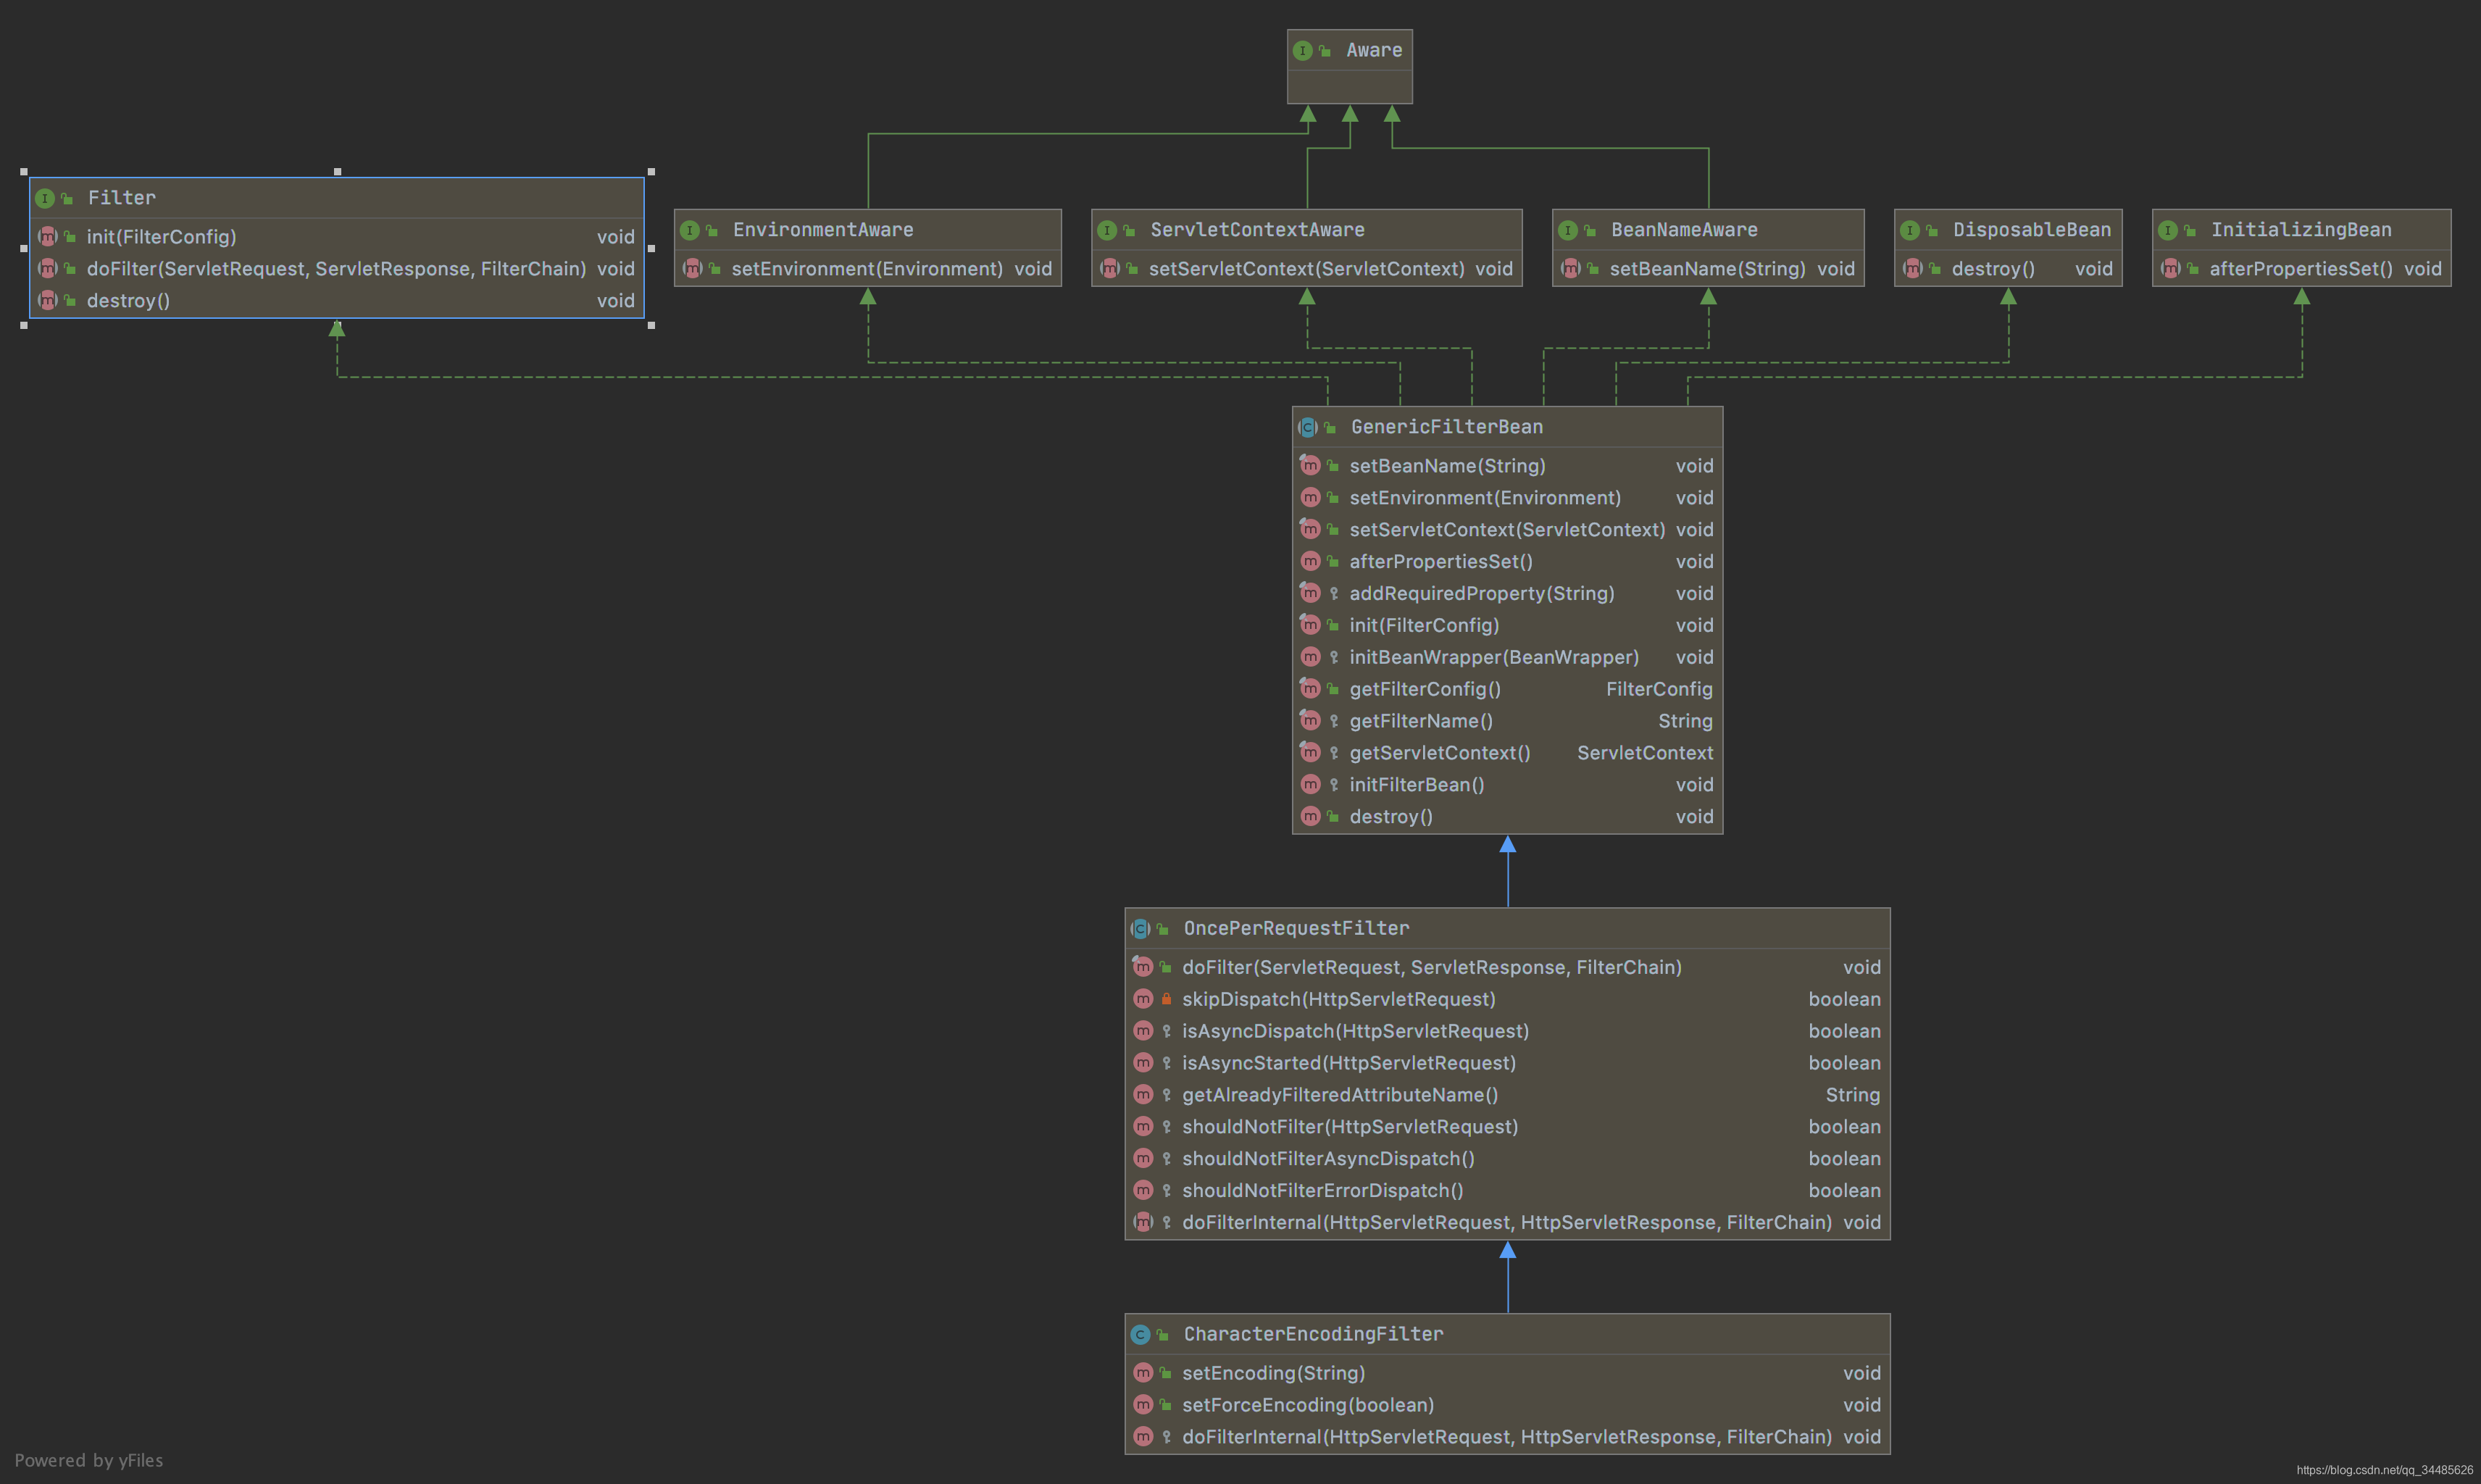
Task: Click the method icon beside setEncoding(String)
Action: 1143,1373
